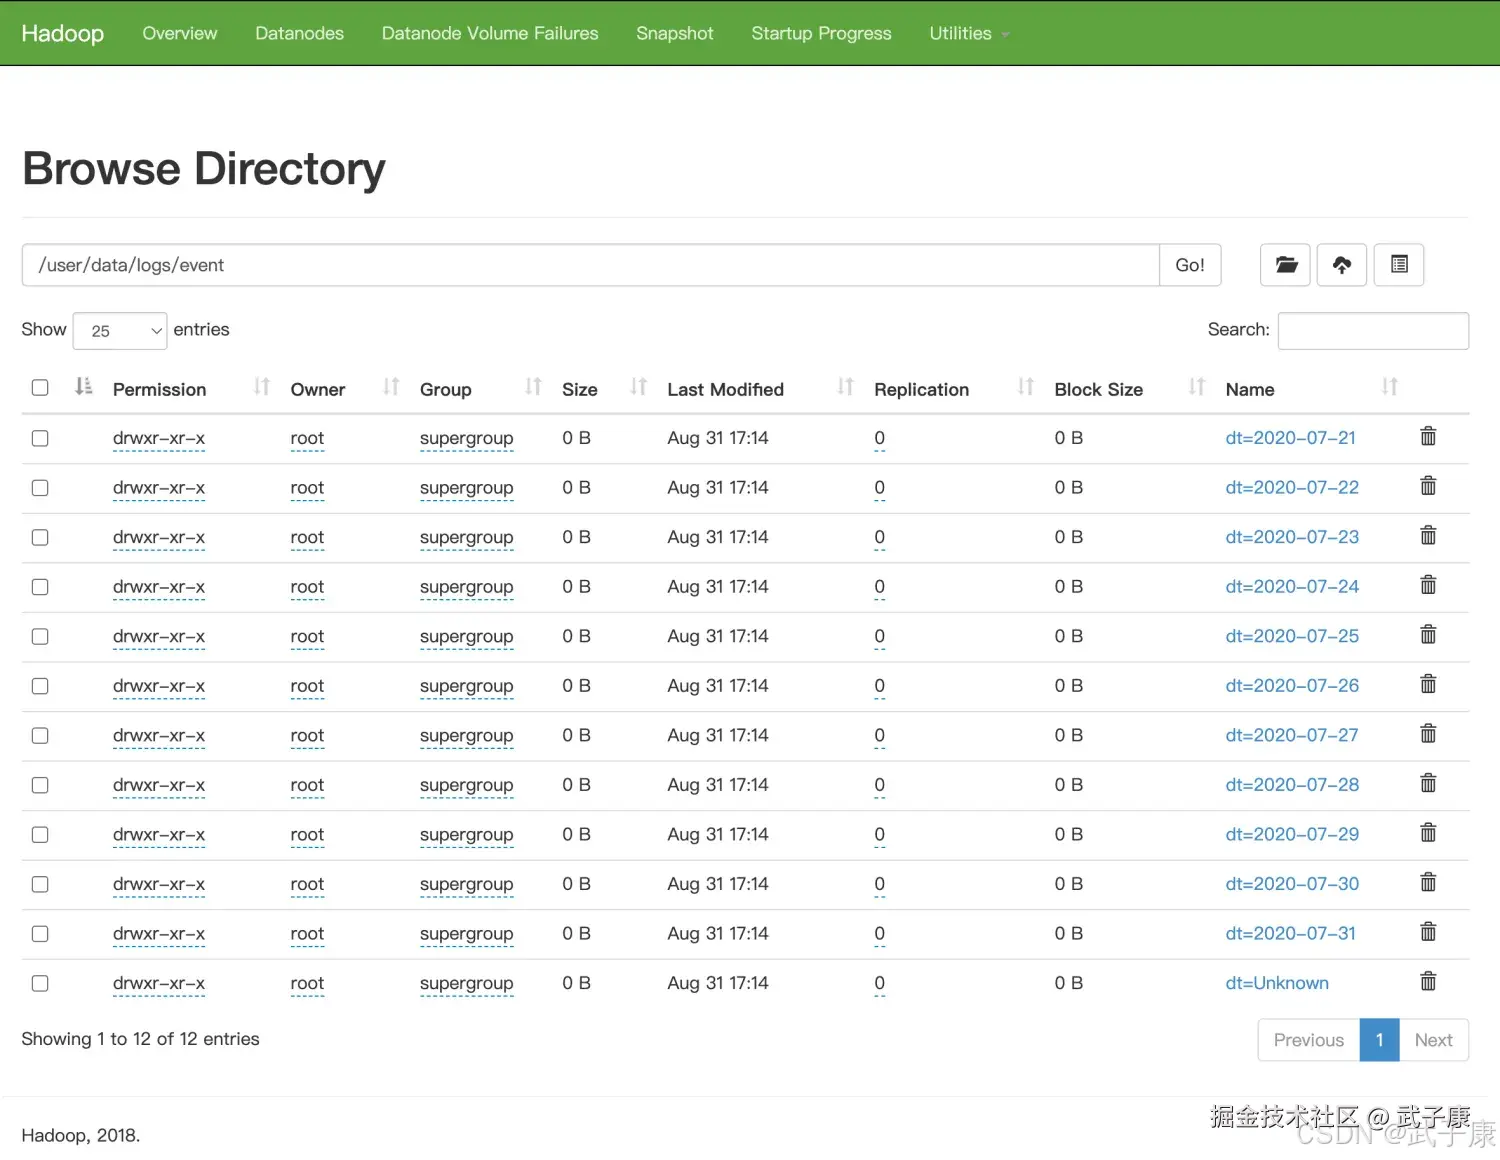Delete the dt=2020-07-21 directory using its trash icon
1500x1160 pixels.
coord(1428,437)
